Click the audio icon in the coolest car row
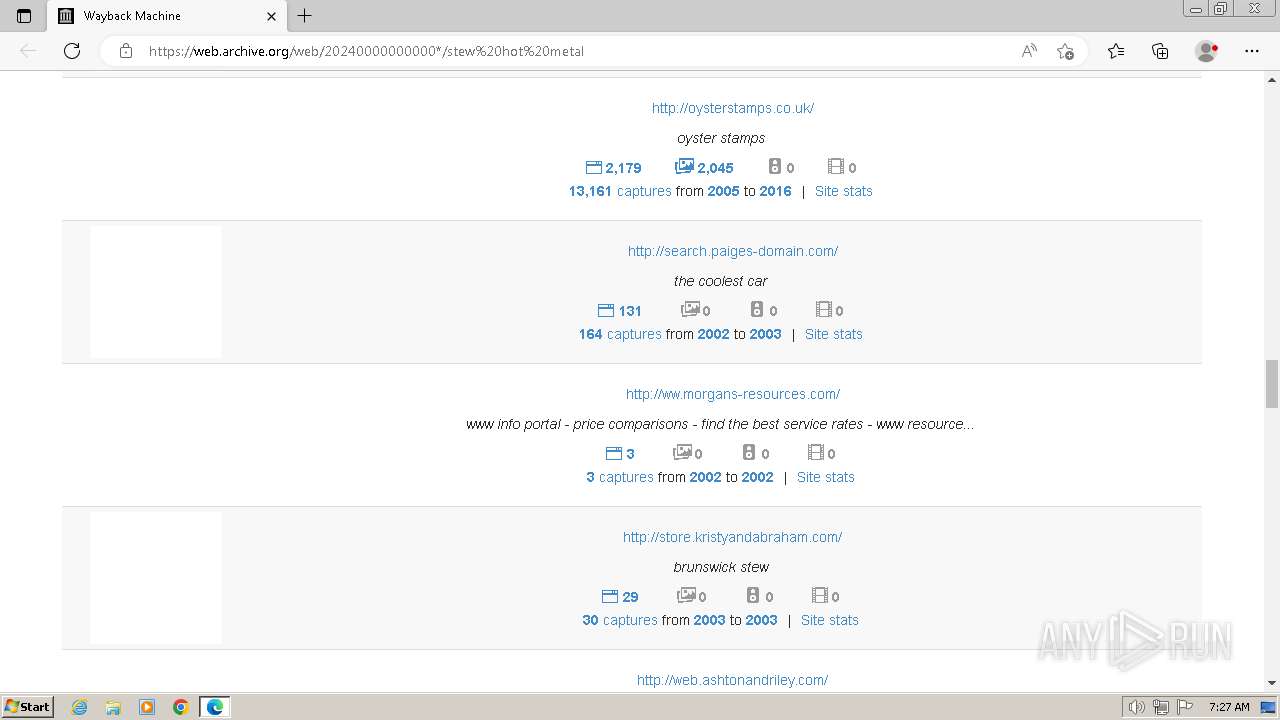This screenshot has width=1280, height=720. [x=757, y=310]
